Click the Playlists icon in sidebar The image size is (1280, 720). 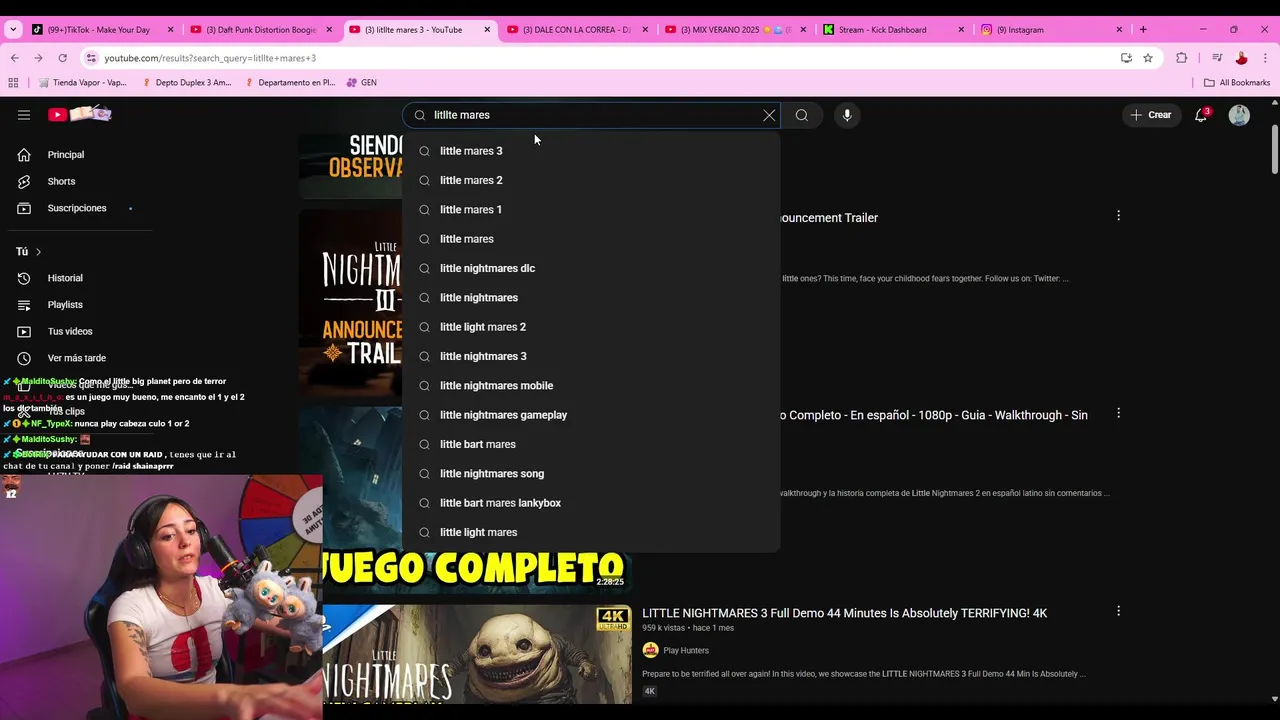point(24,305)
